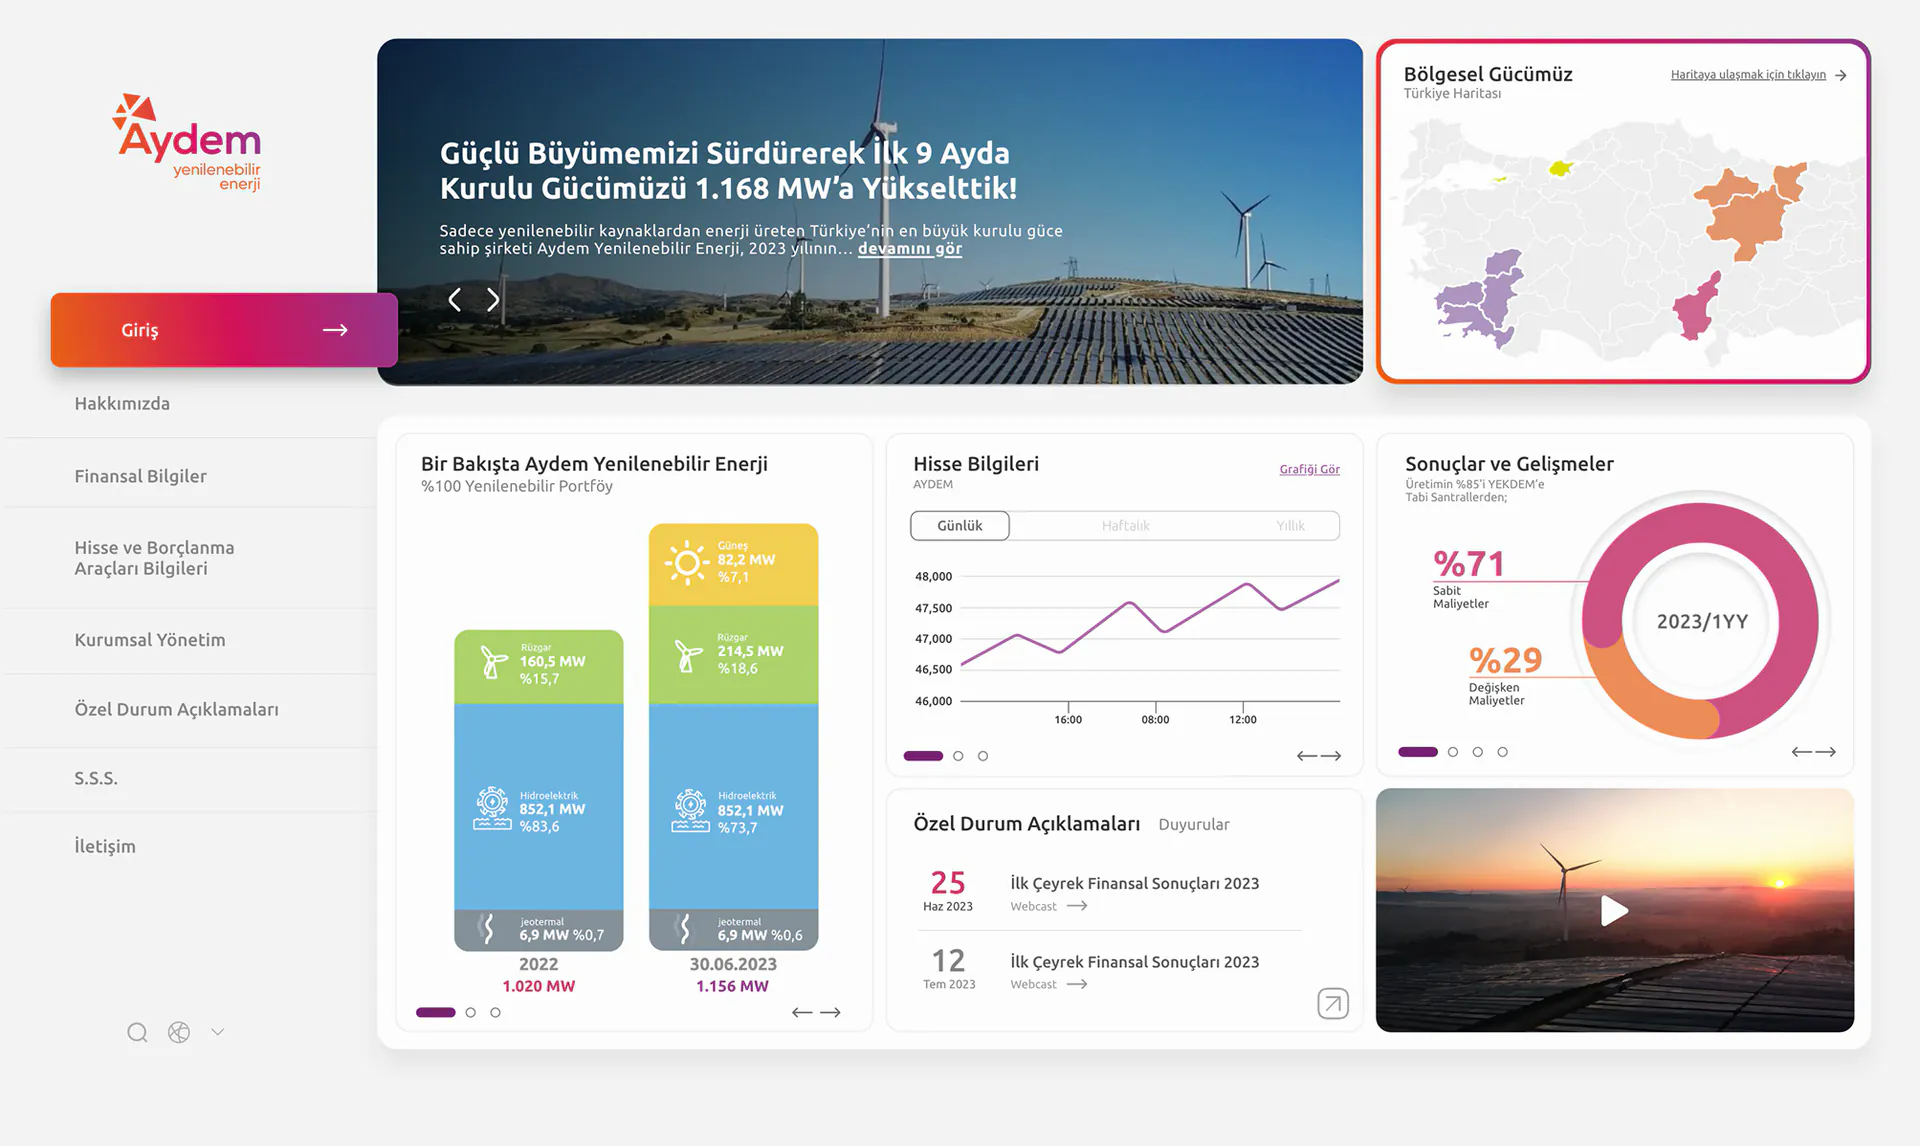
Task: Open Finansal Bilgiler in the sidebar
Action: (141, 477)
